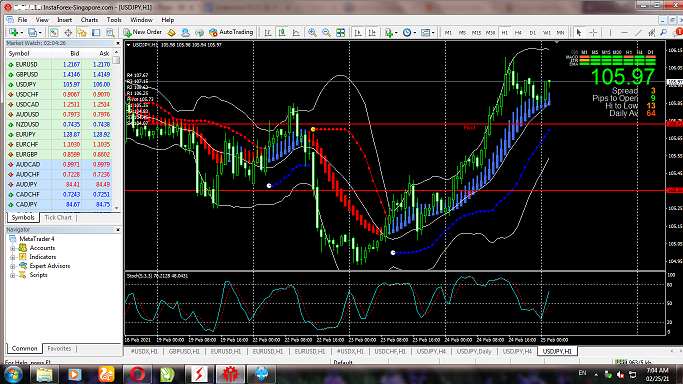Screen dimensions: 683x384
Task: Open the New Chart toolbar icon
Action: (14, 33)
